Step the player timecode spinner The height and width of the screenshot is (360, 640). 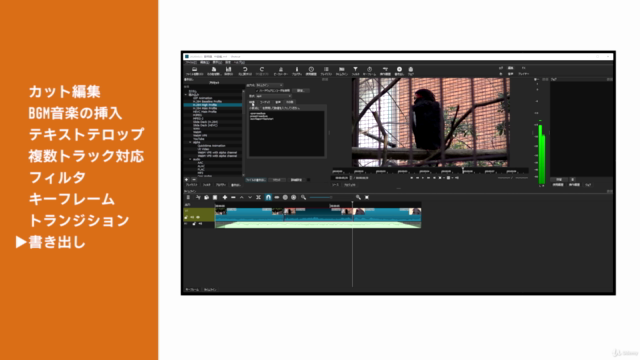[x=351, y=178]
